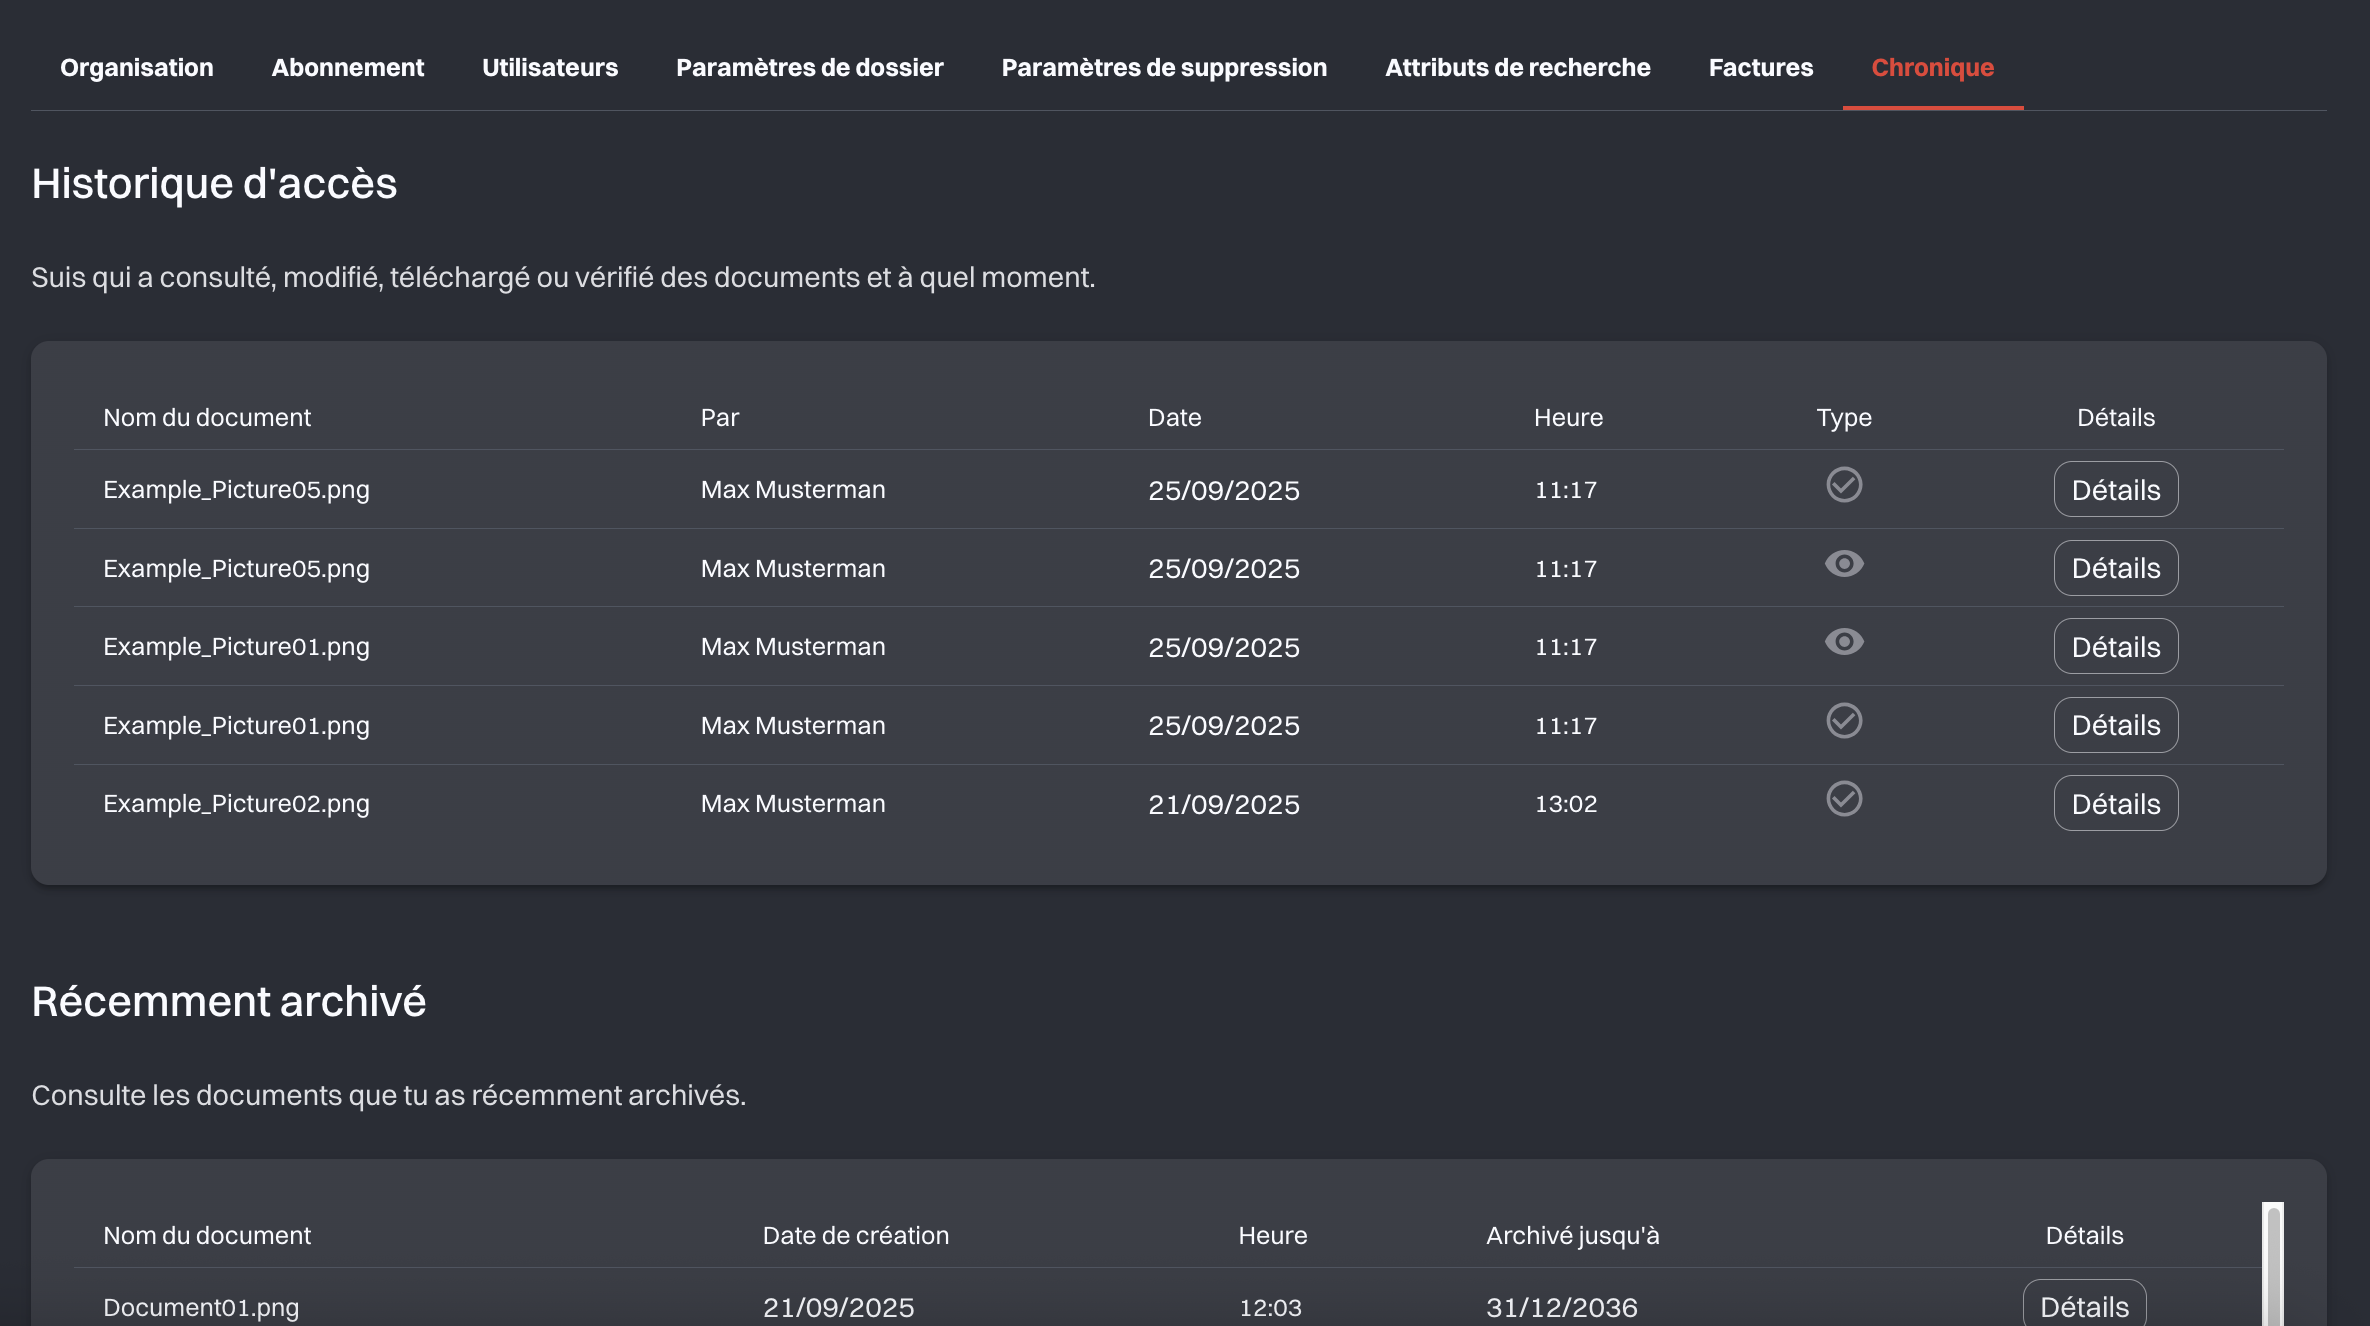Click eye icon in first Example_Picture01.png row

(x=1844, y=642)
